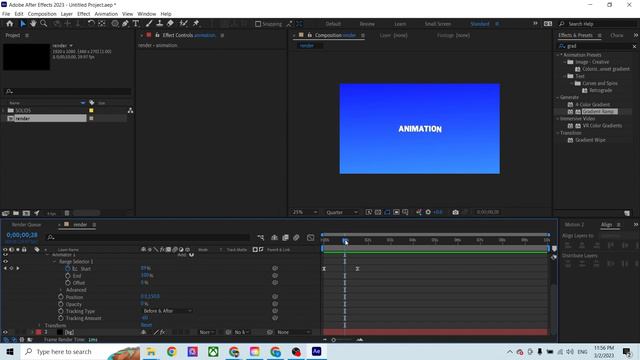
Task: Select the Horizontal Type tool
Action: coord(136,24)
